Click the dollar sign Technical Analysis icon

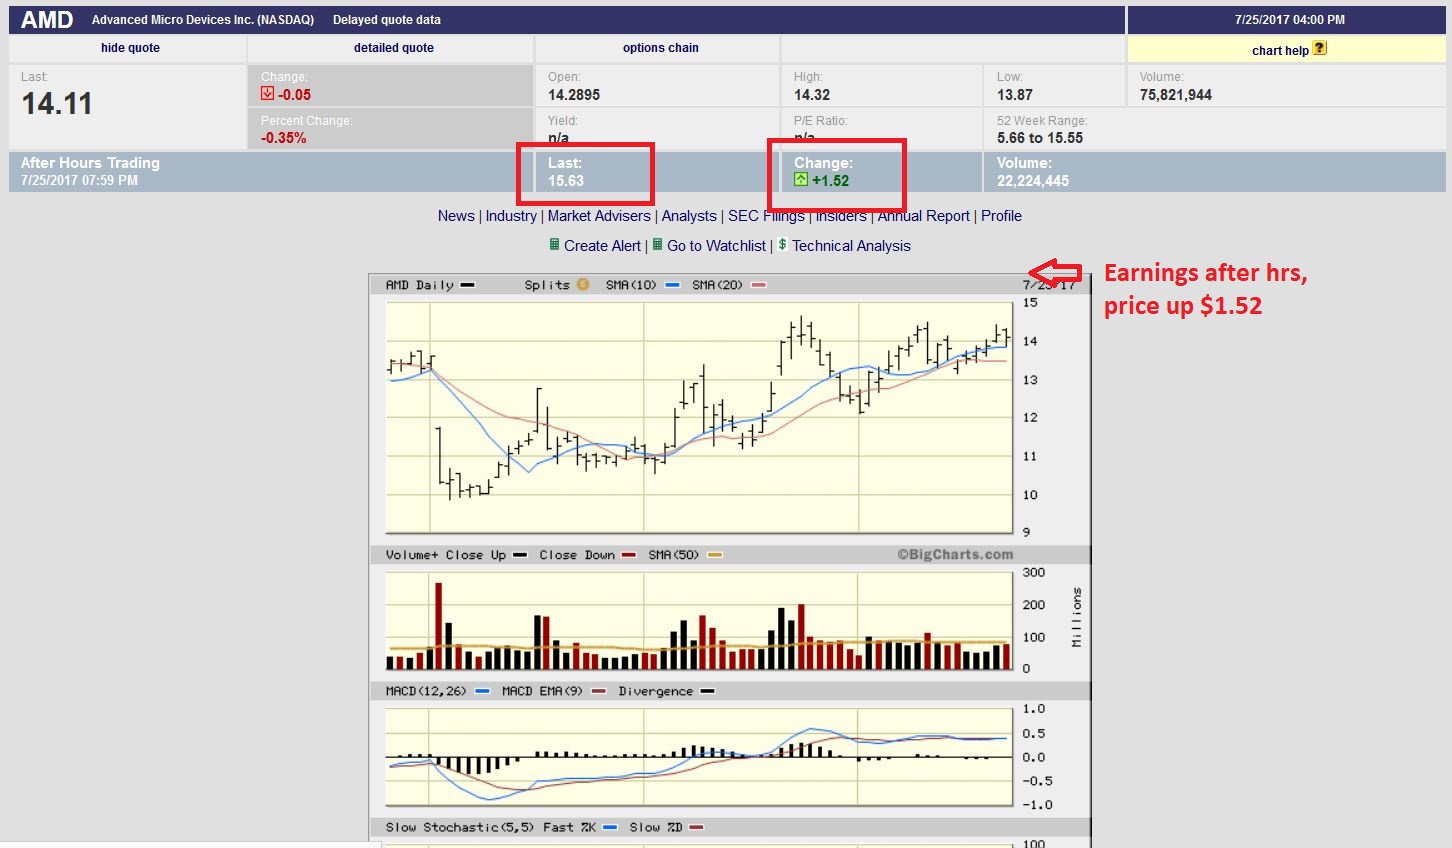tap(782, 245)
